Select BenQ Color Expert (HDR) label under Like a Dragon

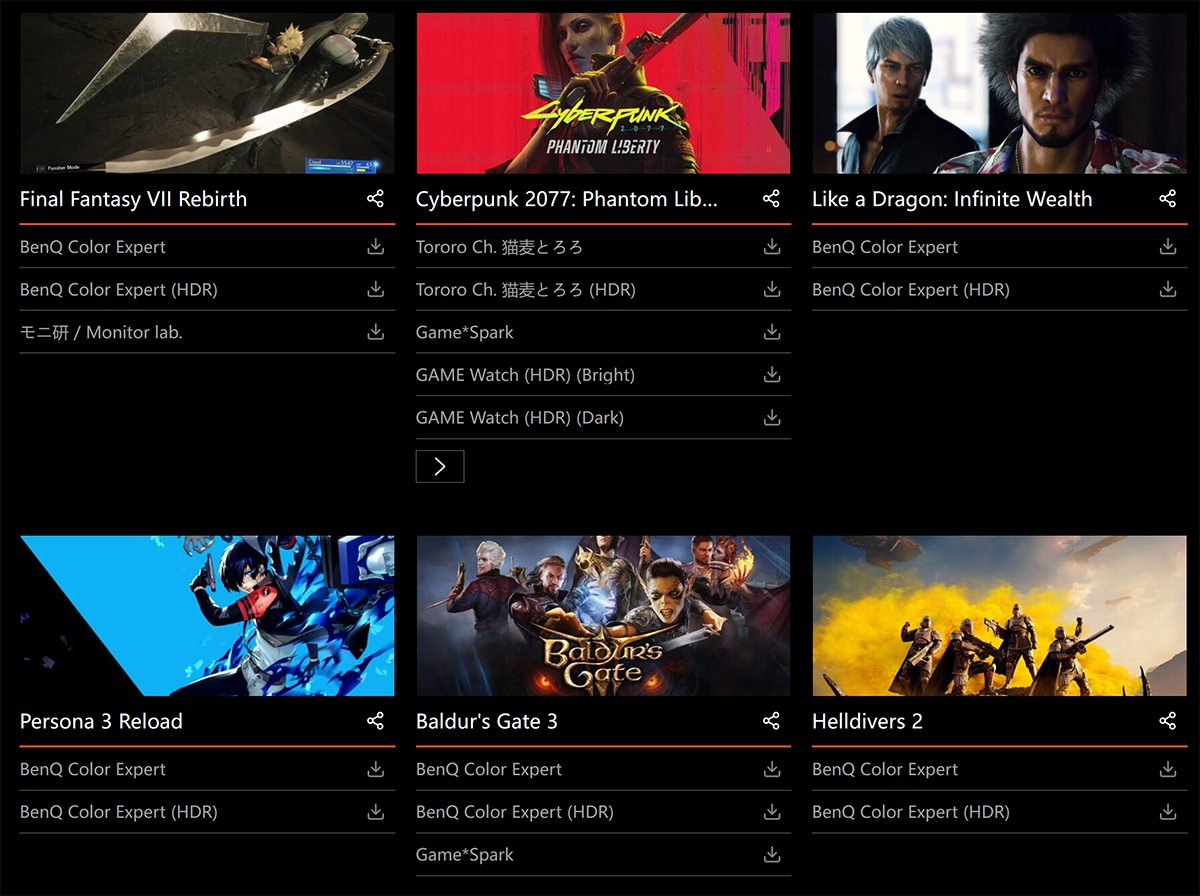click(x=911, y=290)
